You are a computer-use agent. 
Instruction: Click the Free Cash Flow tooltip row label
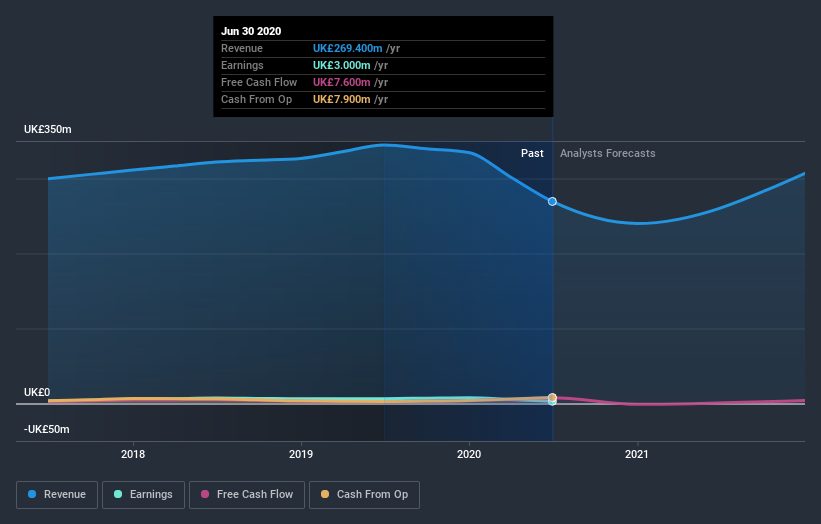[x=259, y=82]
